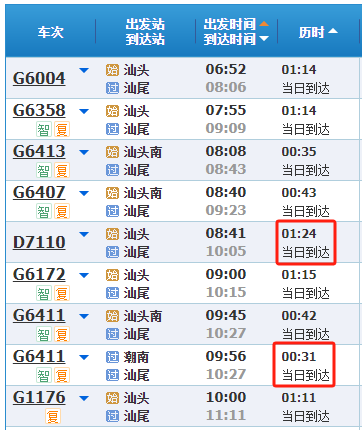Image resolution: width=362 pixels, height=430 pixels.
Task: Click the 出发站 到达站 column header
Action: [145, 32]
